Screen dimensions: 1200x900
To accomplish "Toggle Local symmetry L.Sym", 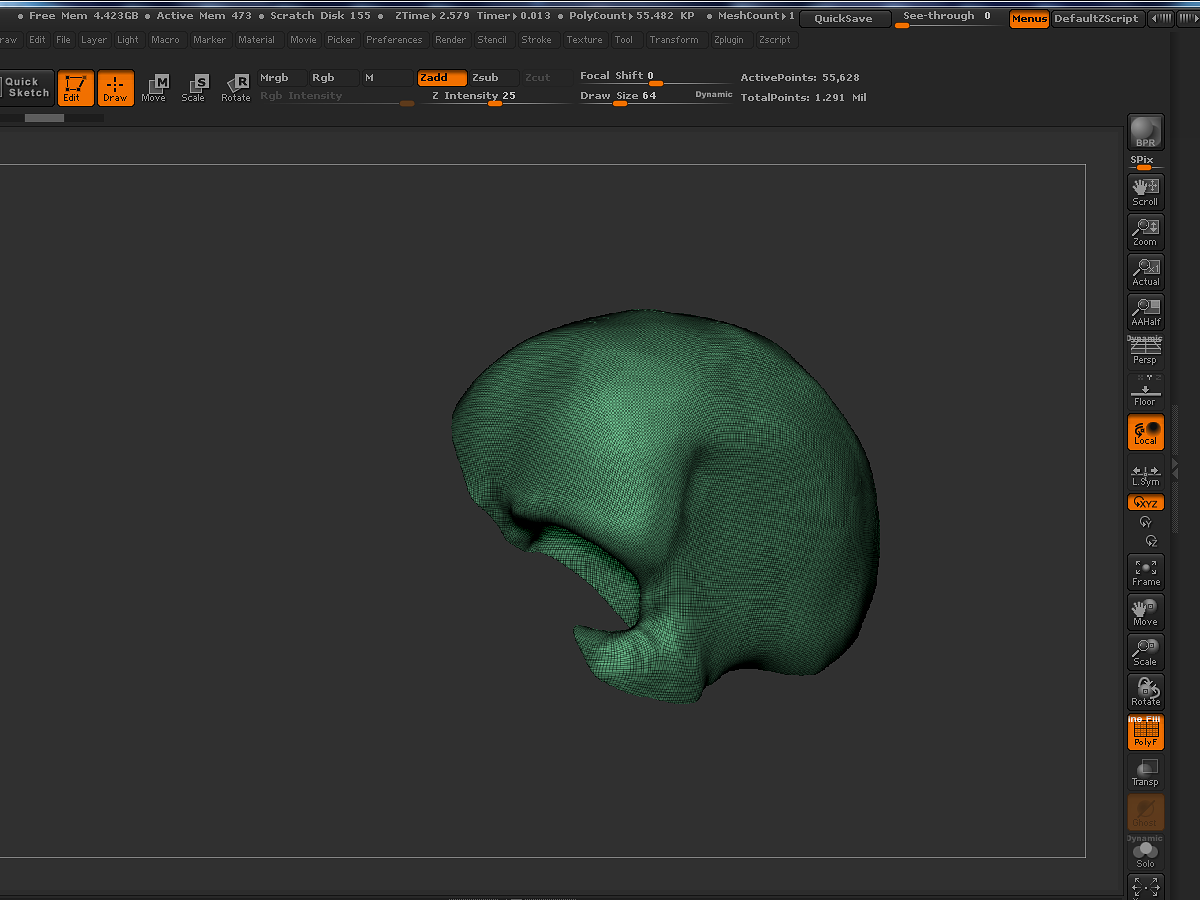I will click(1145, 474).
